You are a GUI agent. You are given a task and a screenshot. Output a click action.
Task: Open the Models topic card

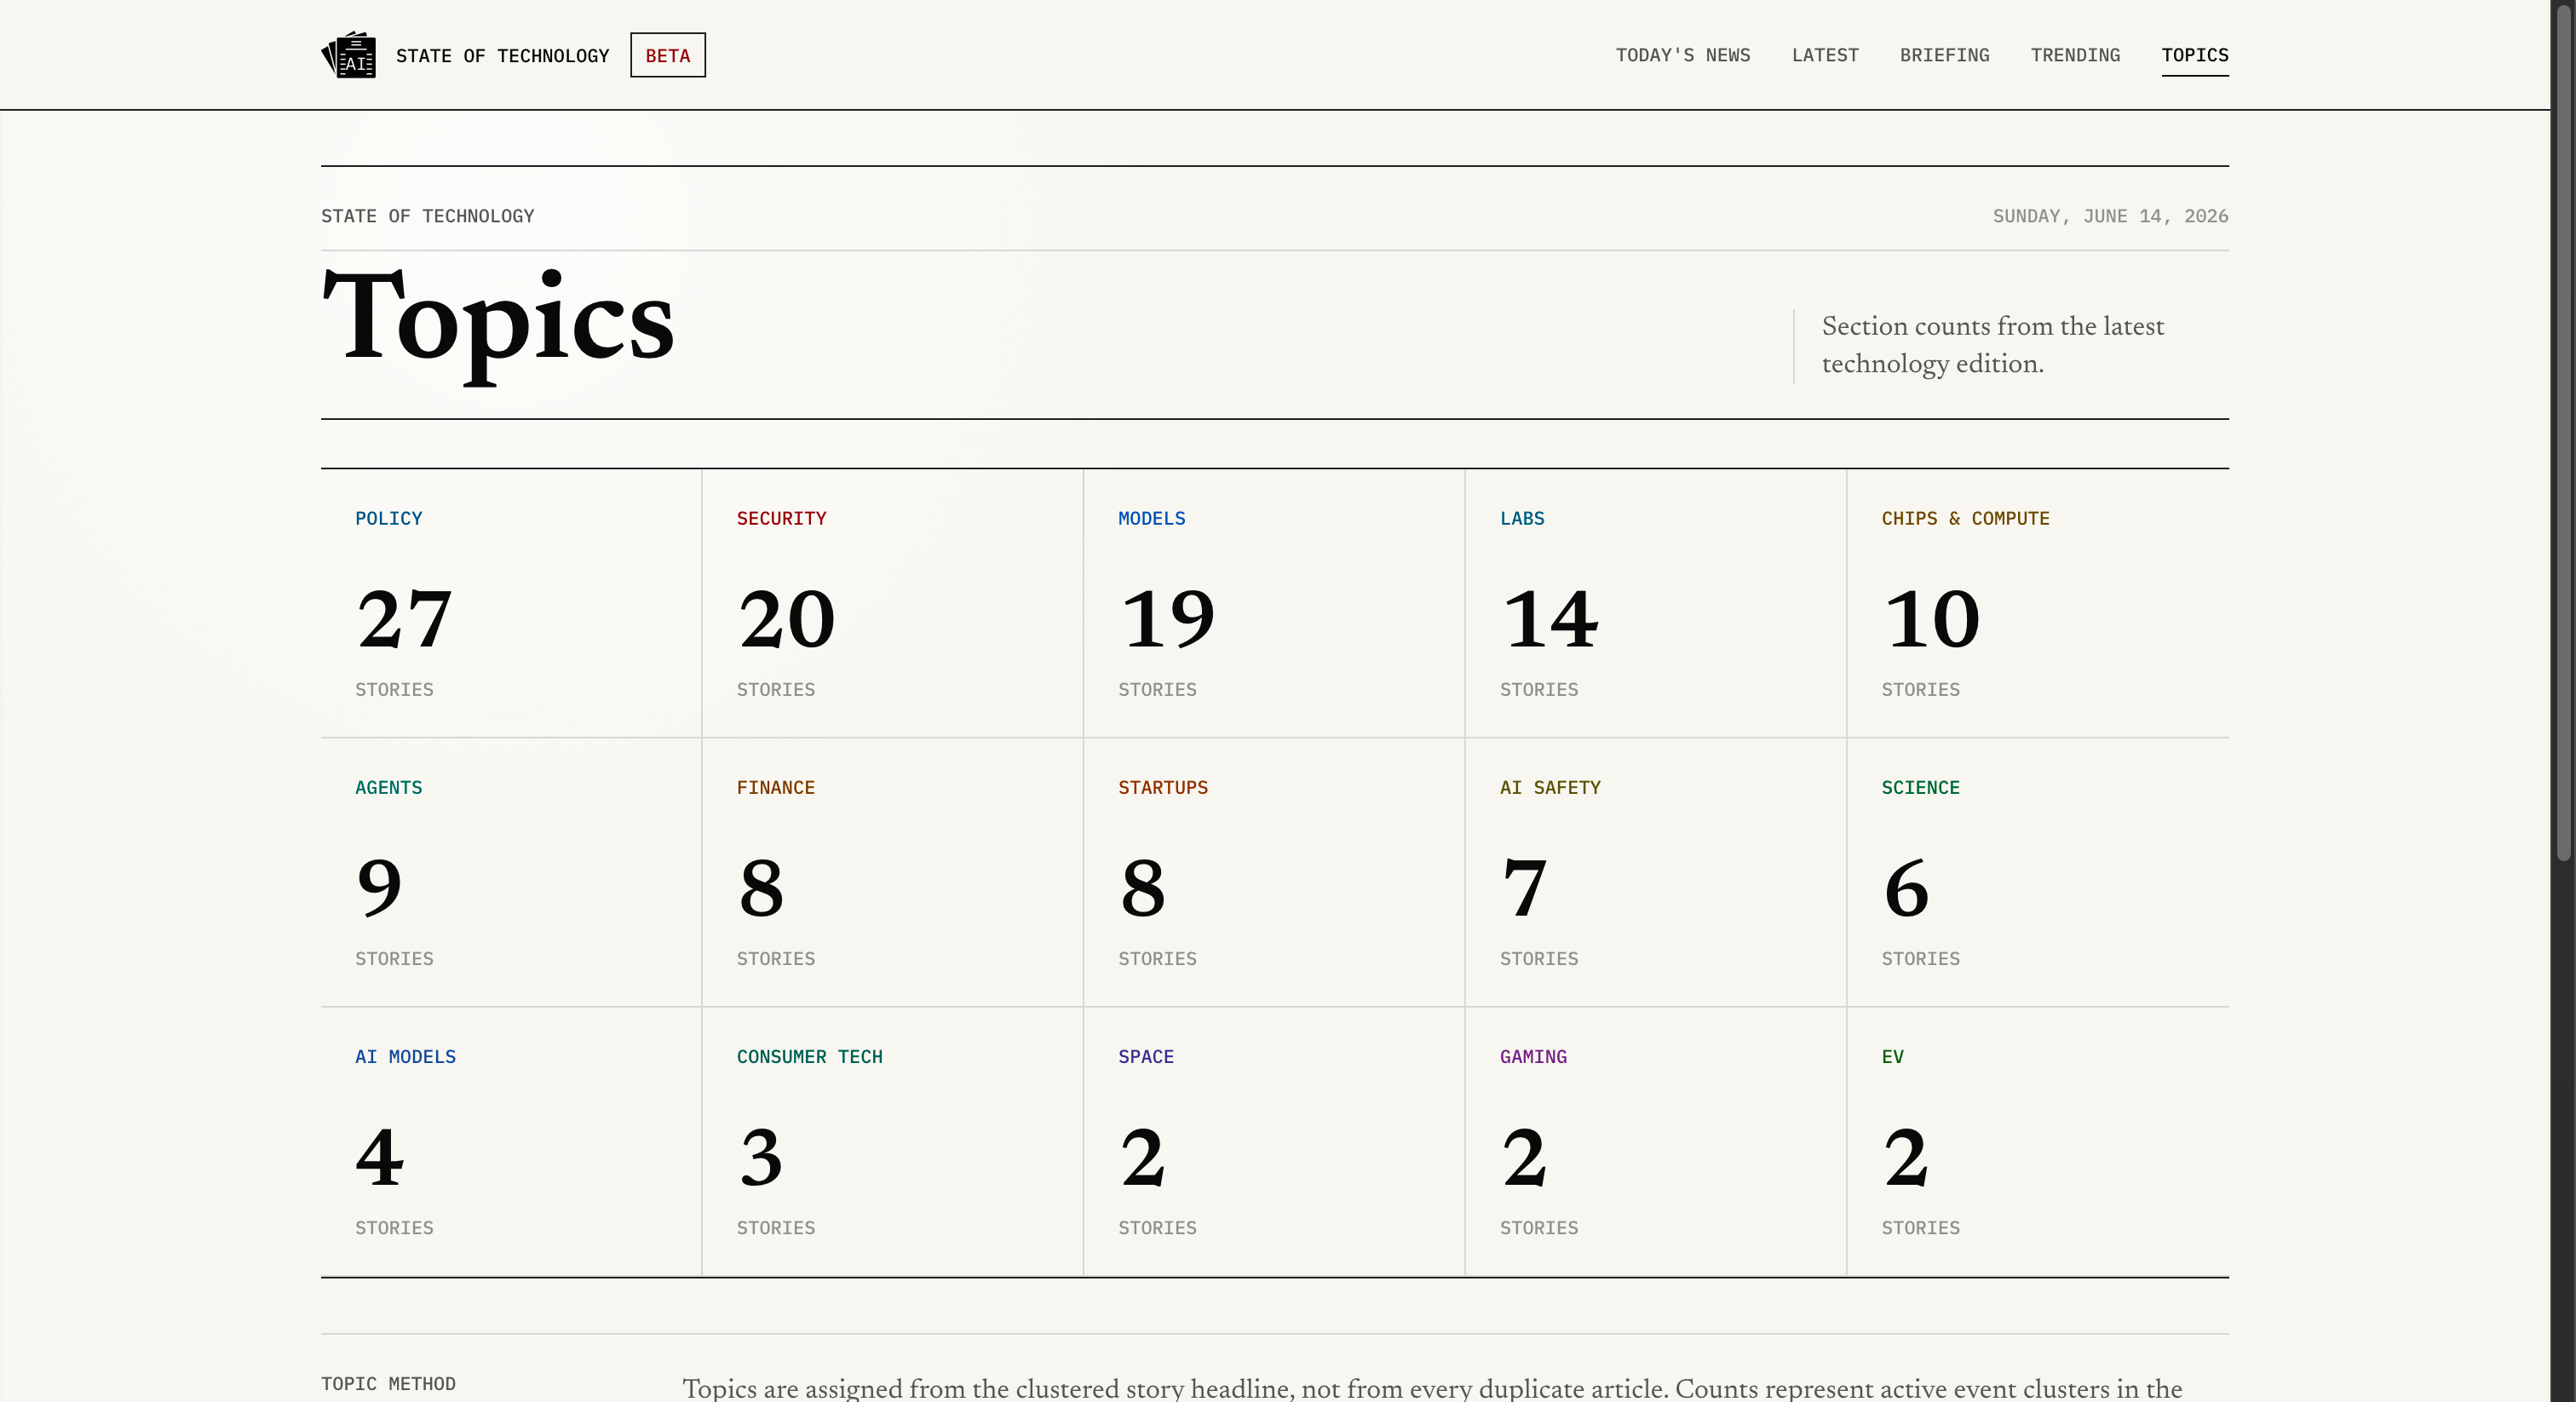[x=1274, y=603]
